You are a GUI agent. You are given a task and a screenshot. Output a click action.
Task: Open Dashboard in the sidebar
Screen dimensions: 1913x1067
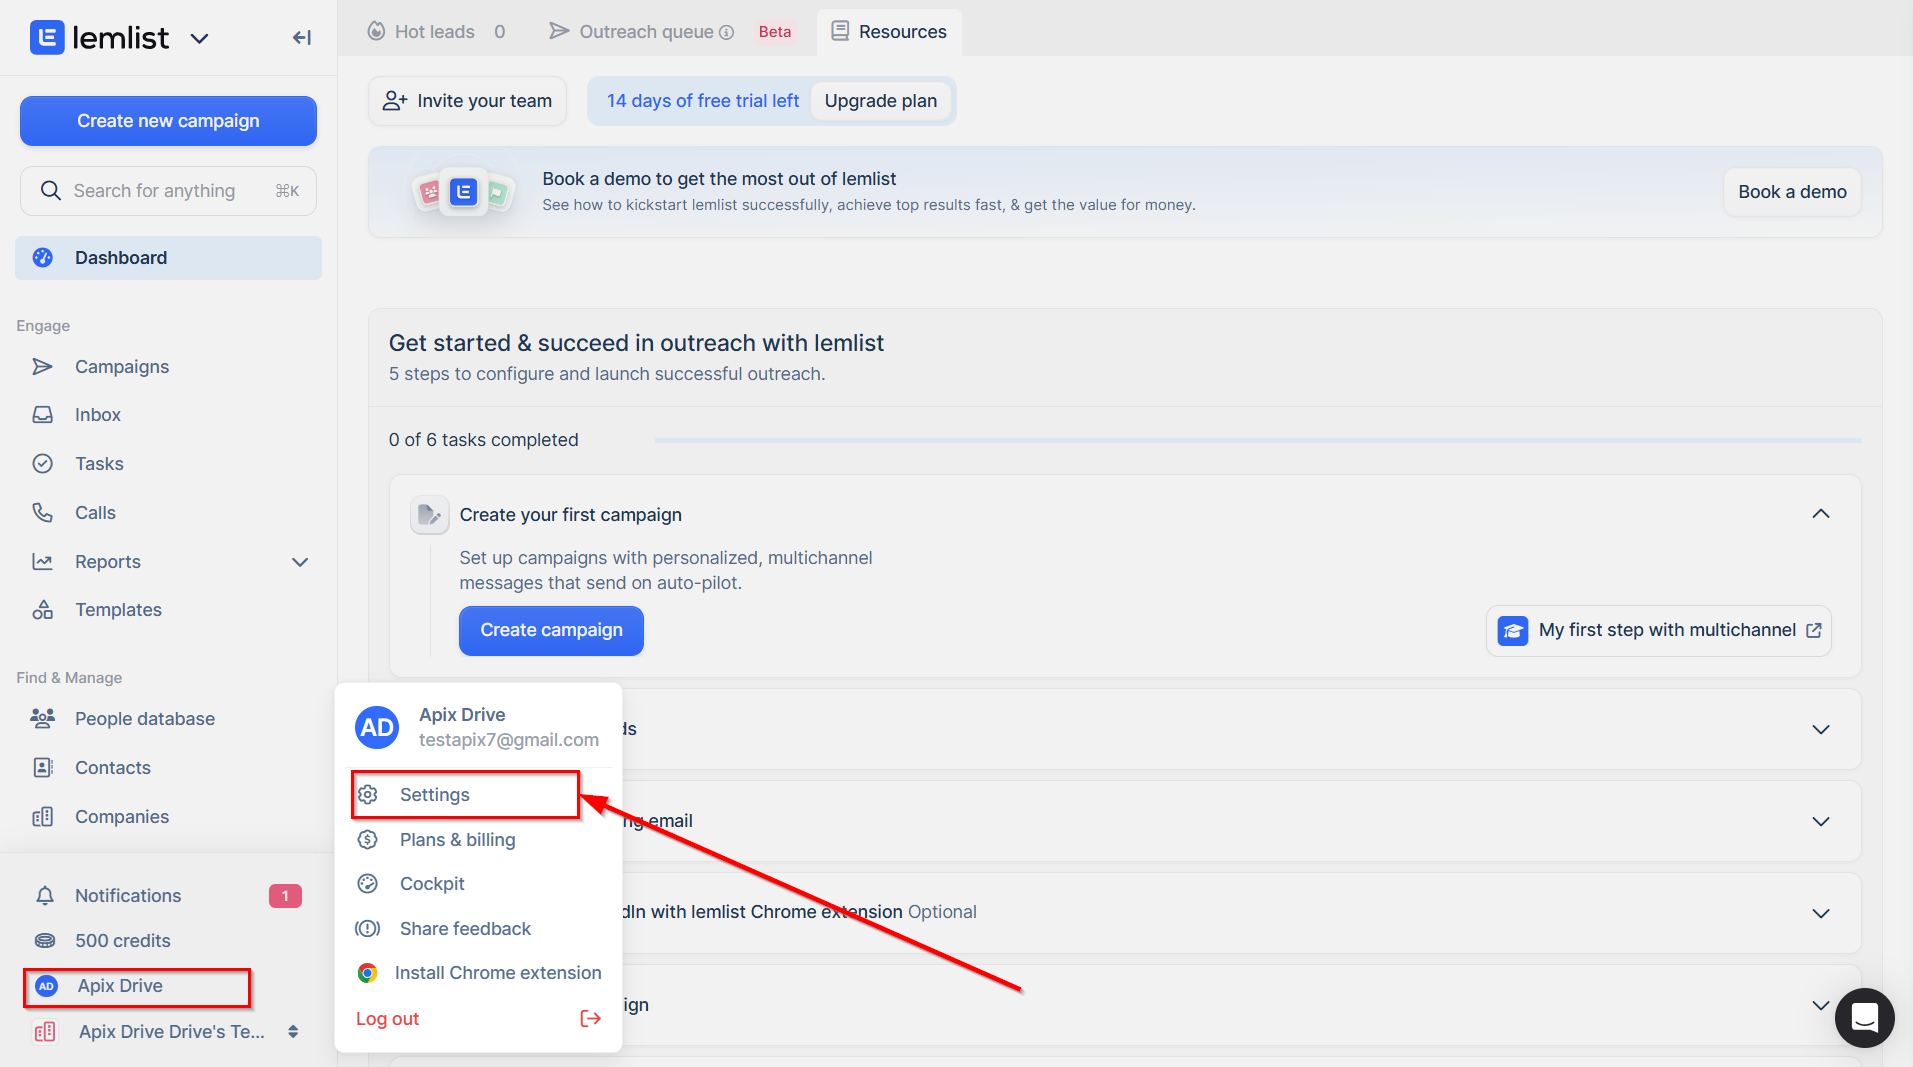point(168,258)
